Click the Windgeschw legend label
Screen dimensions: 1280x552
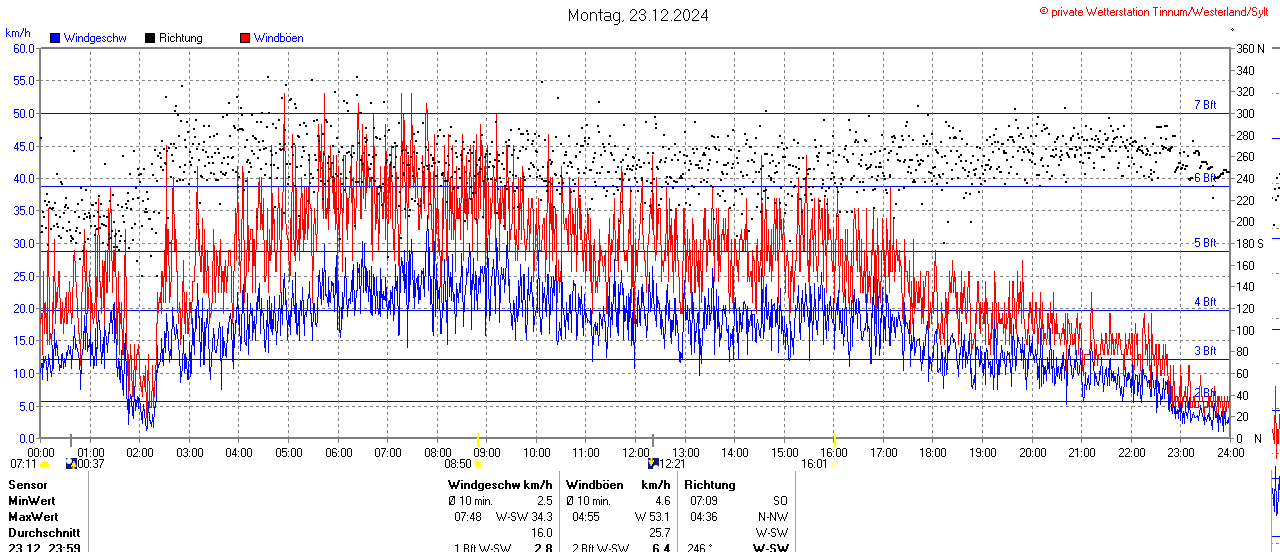[x=95, y=38]
